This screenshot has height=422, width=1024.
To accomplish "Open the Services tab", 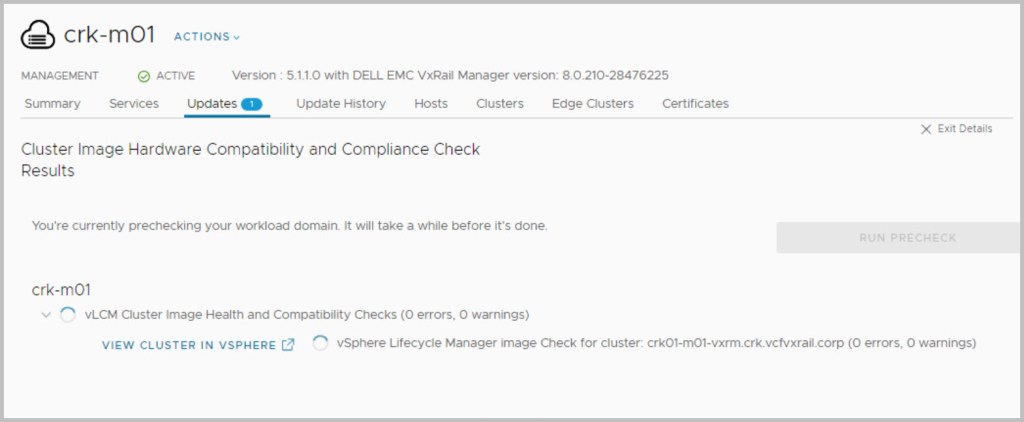I will pyautogui.click(x=134, y=104).
